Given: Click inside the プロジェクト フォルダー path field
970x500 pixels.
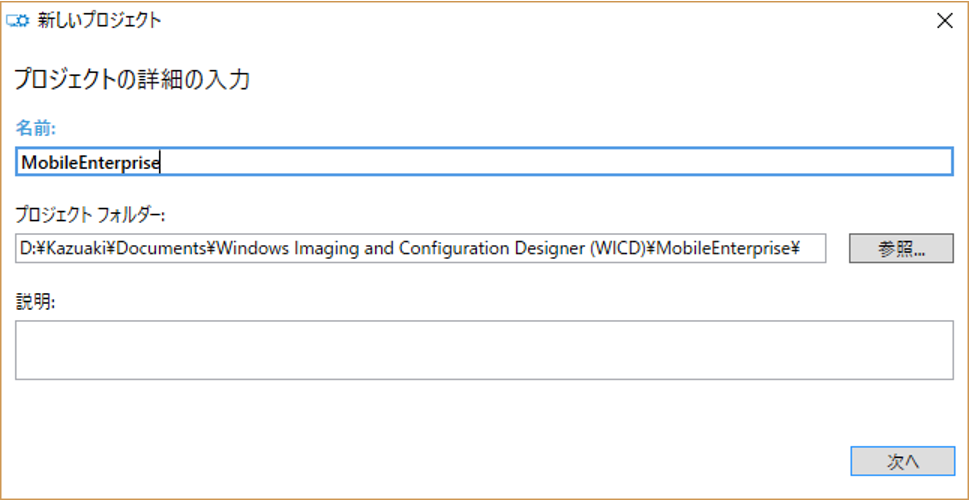Looking at the screenshot, I should 420,248.
